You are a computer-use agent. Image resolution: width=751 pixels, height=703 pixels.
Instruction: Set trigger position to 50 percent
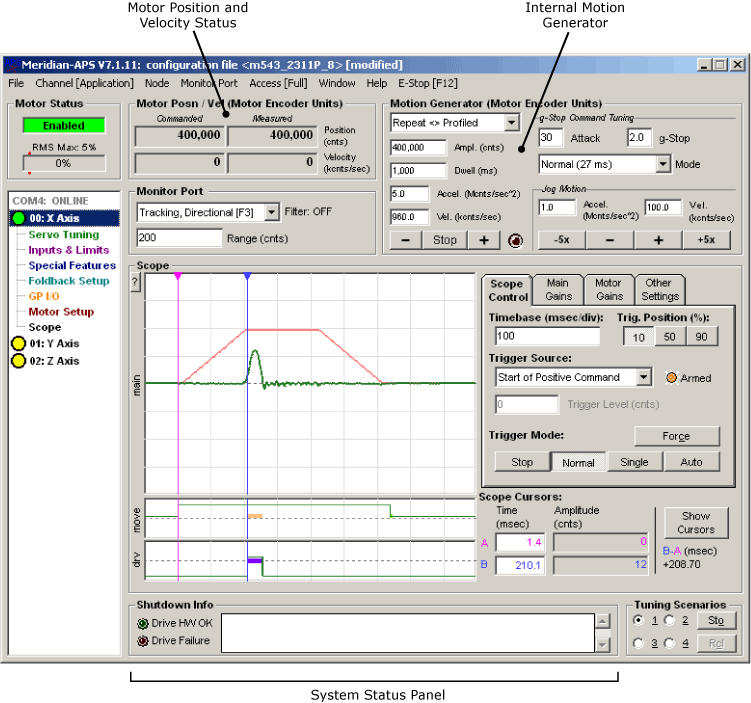(667, 337)
